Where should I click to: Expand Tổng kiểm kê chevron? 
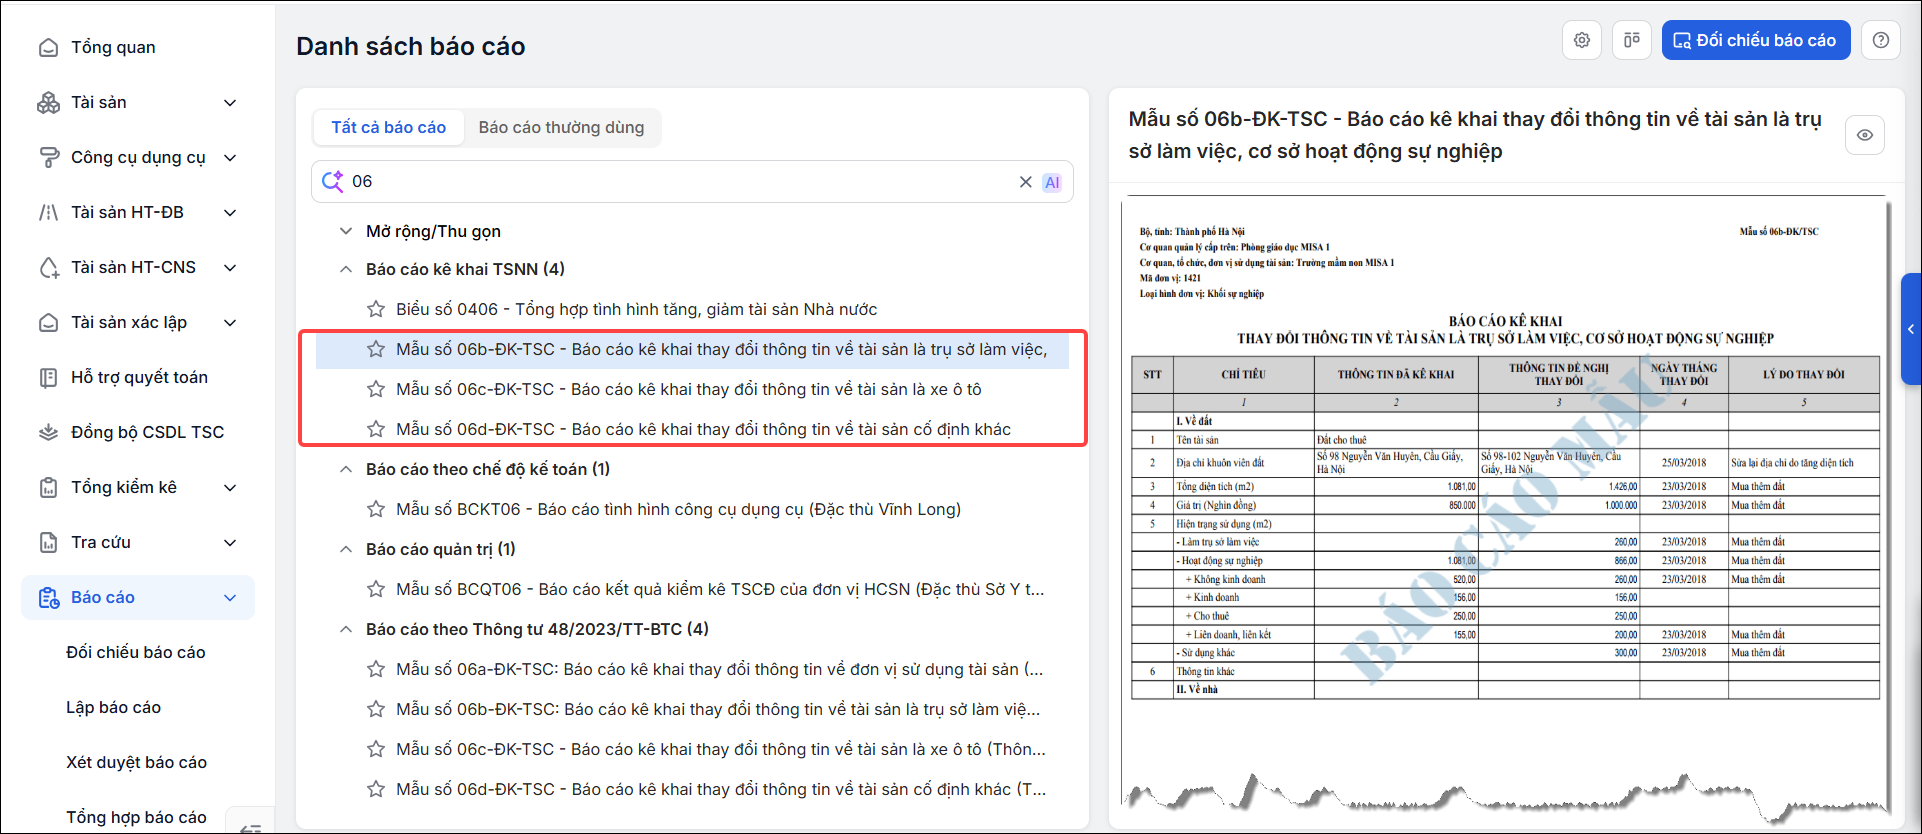[230, 488]
